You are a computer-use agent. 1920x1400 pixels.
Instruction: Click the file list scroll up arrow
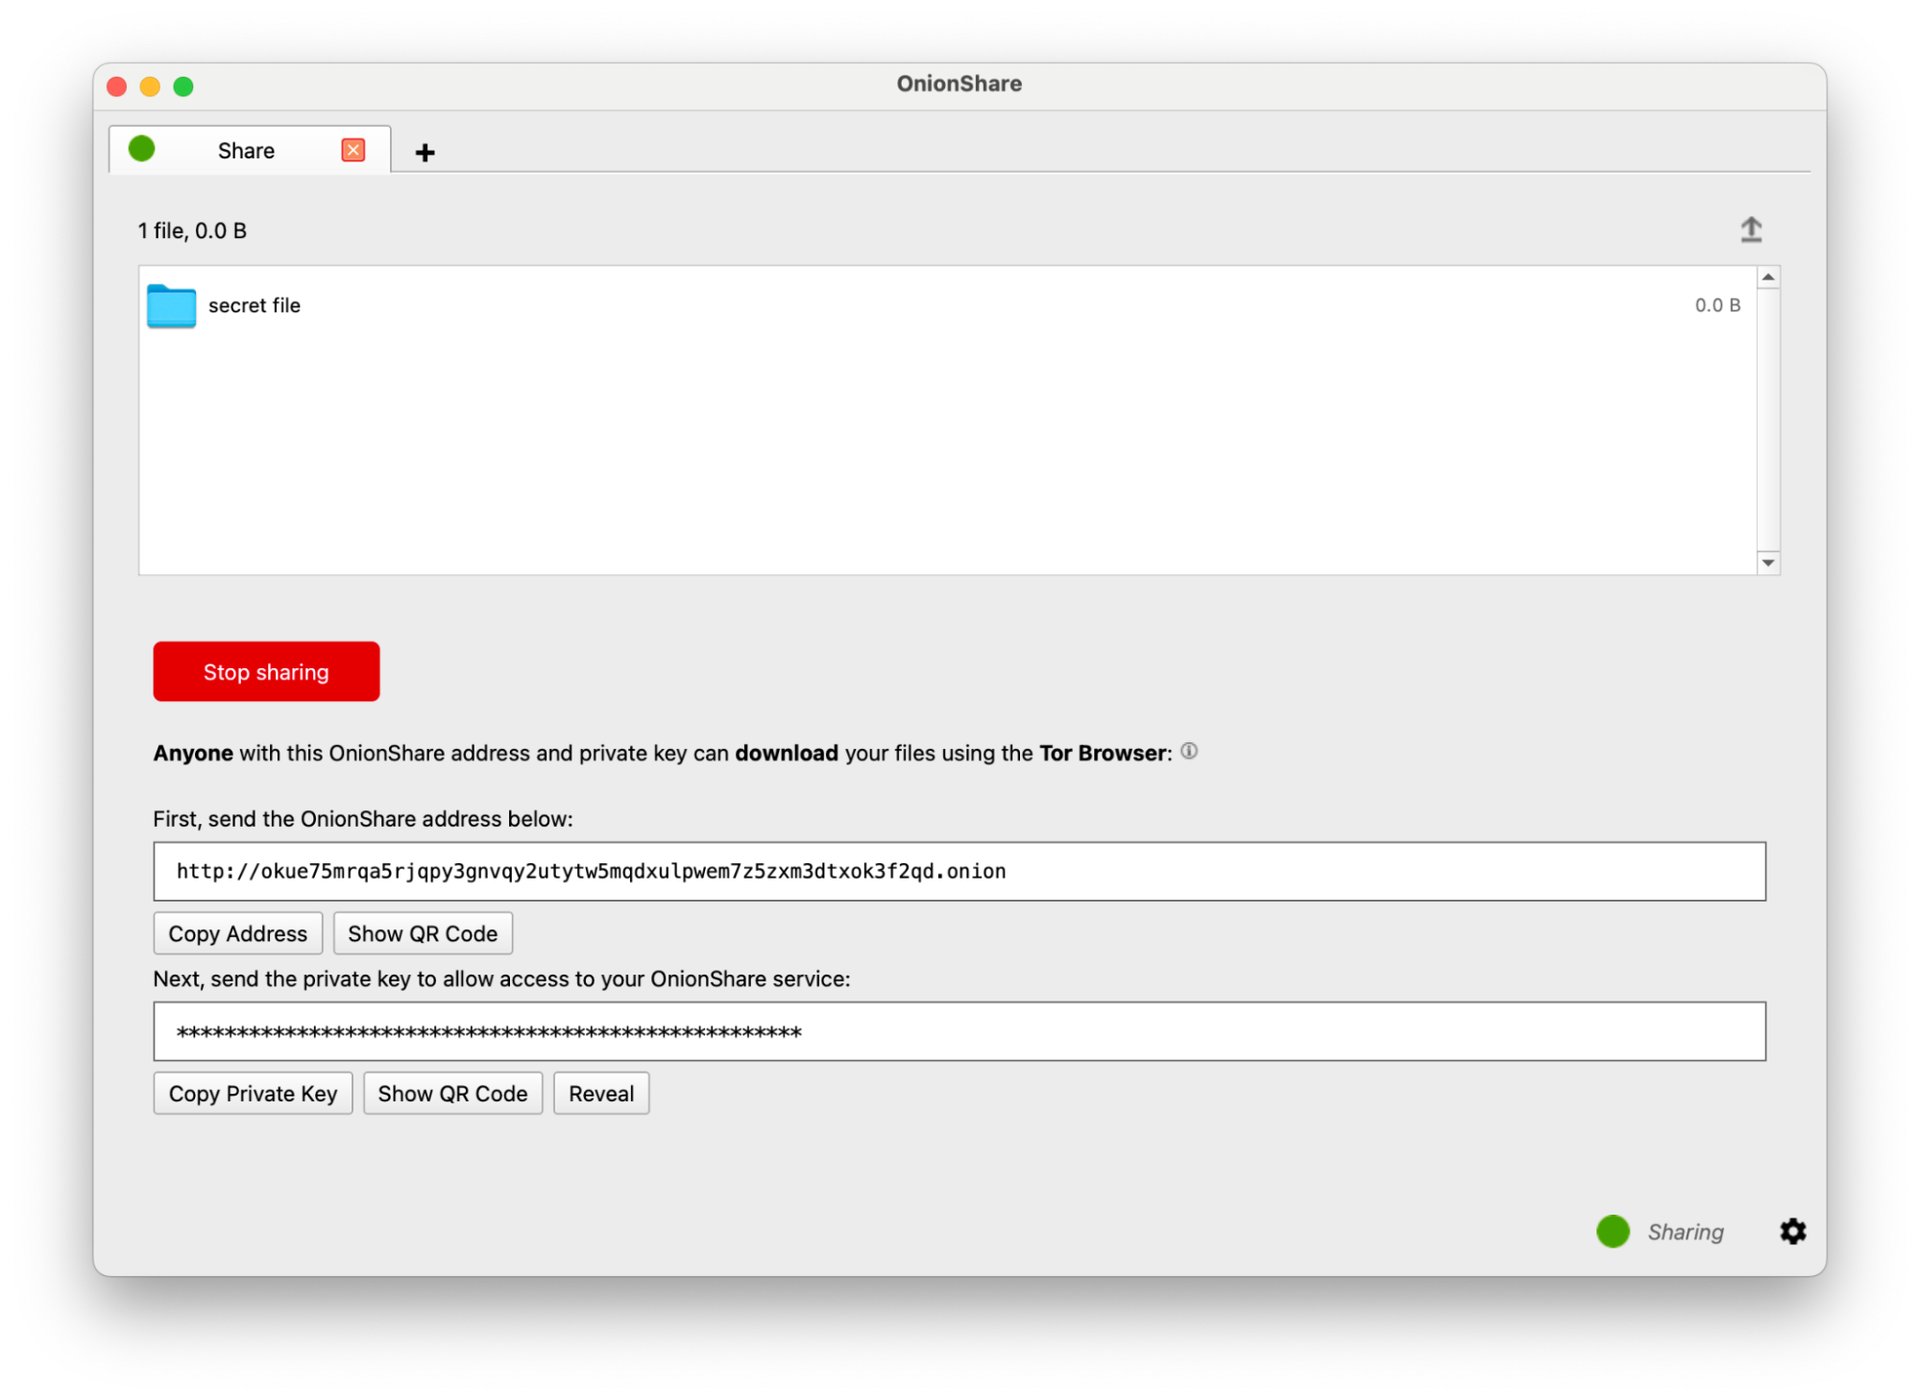pos(1768,277)
